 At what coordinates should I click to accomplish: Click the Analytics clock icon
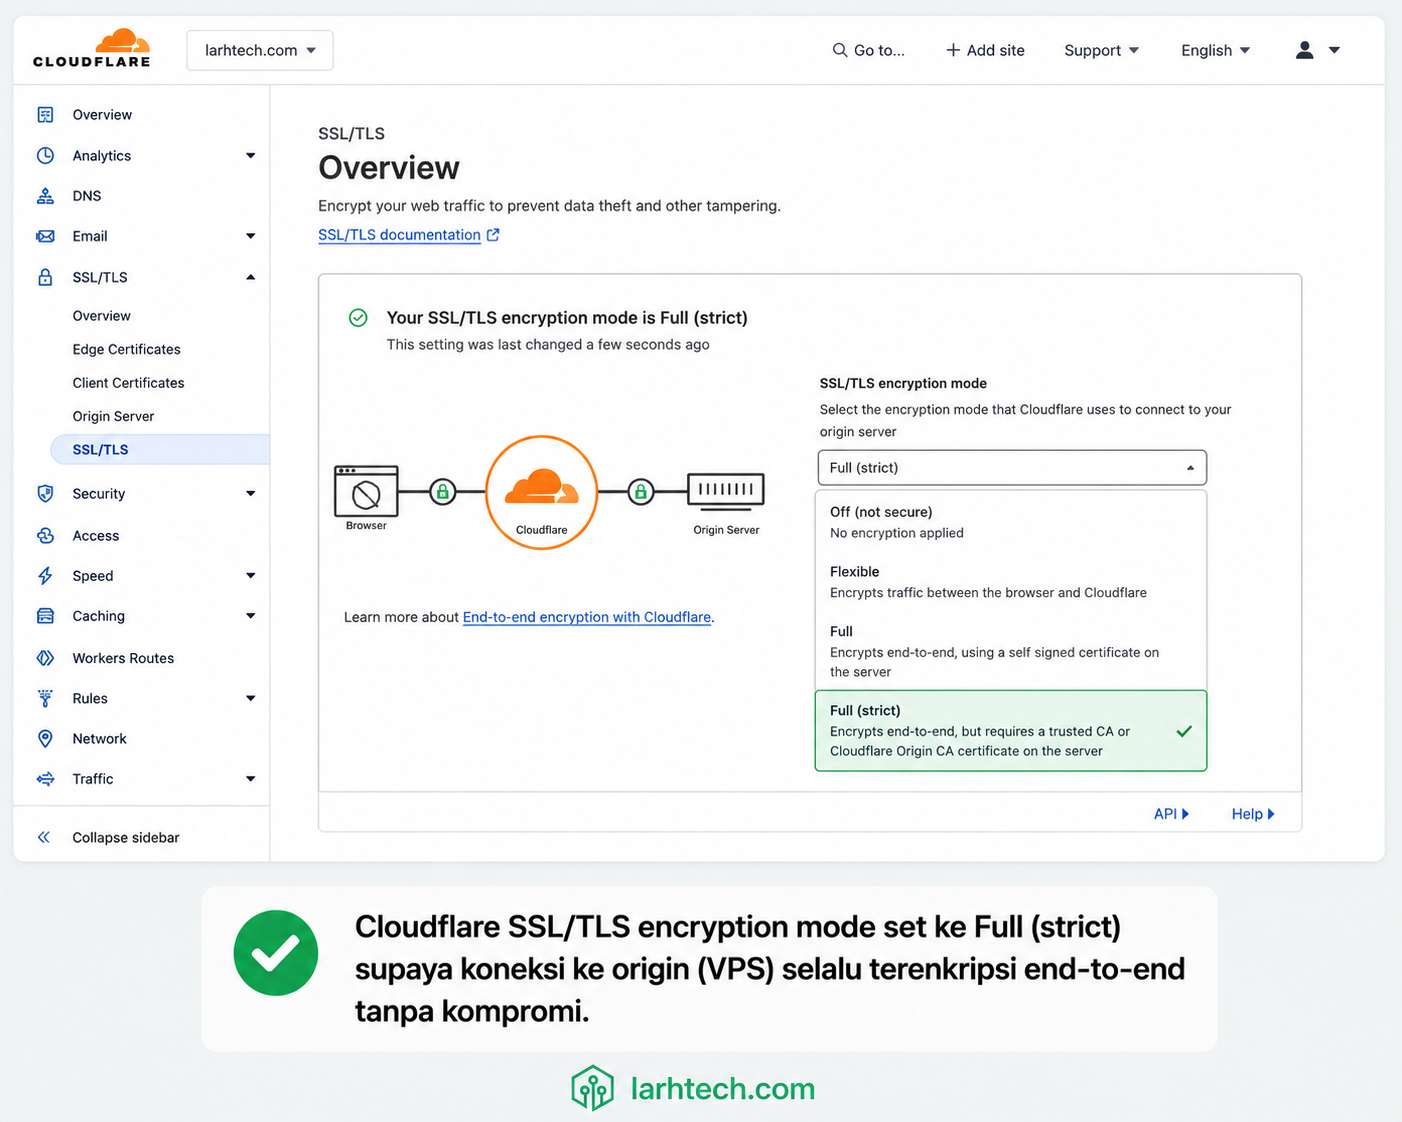point(45,156)
